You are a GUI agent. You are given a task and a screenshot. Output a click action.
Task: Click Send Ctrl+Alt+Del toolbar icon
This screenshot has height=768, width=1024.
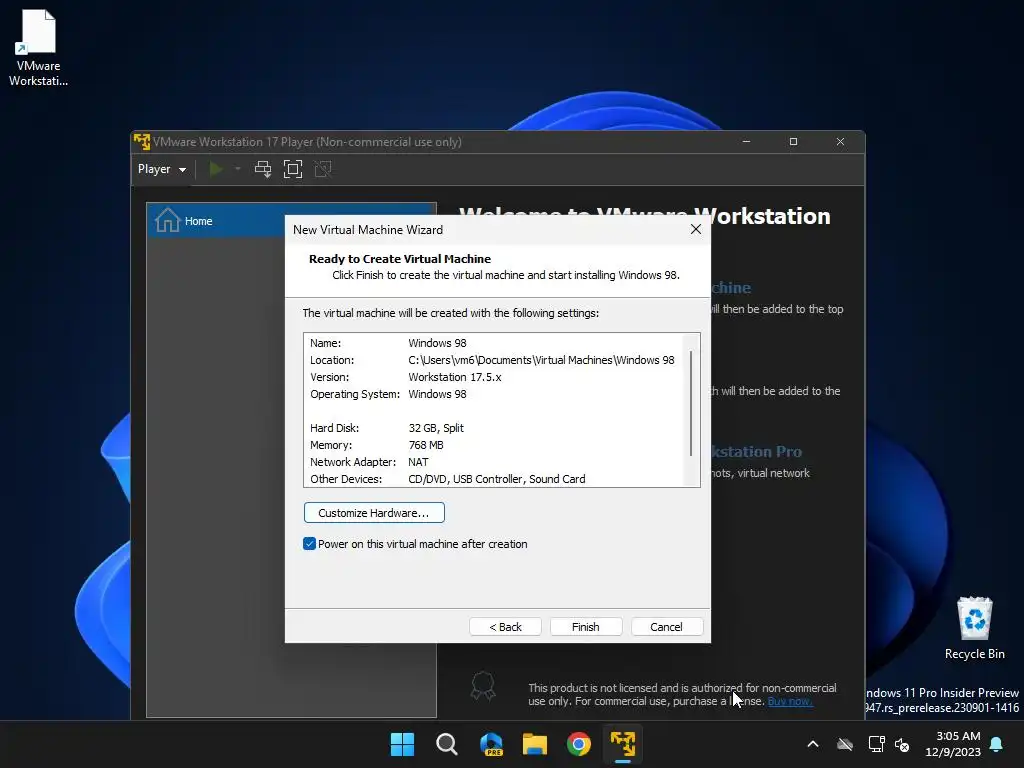263,169
